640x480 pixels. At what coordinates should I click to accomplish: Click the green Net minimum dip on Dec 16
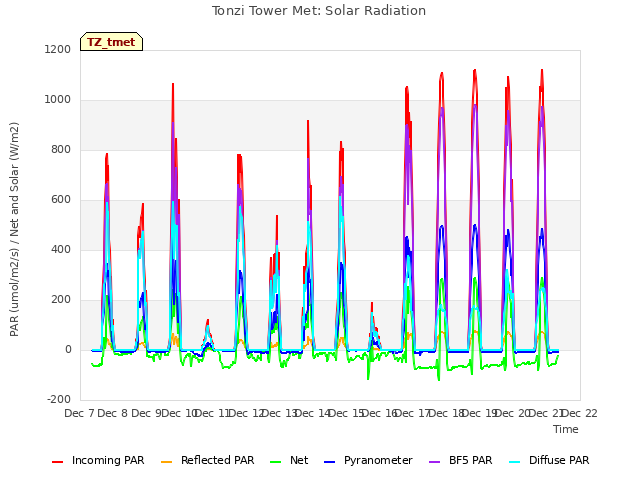pyautogui.click(x=368, y=378)
